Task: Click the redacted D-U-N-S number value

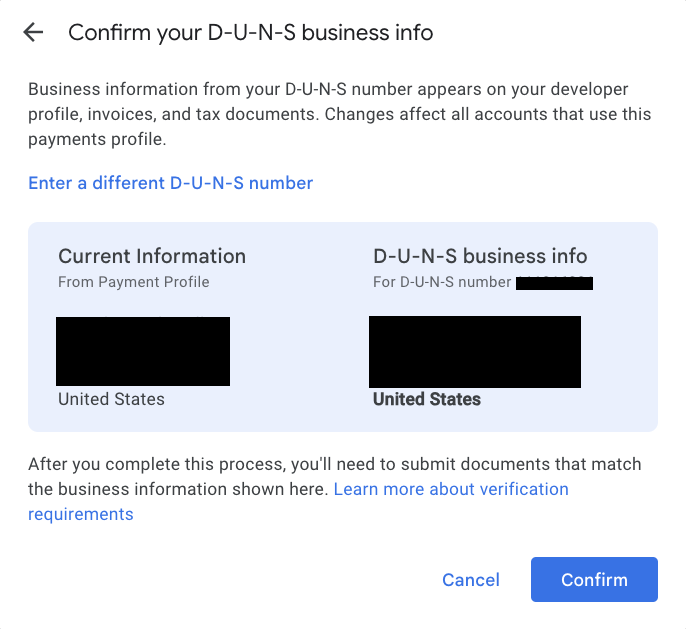Action: 554,283
